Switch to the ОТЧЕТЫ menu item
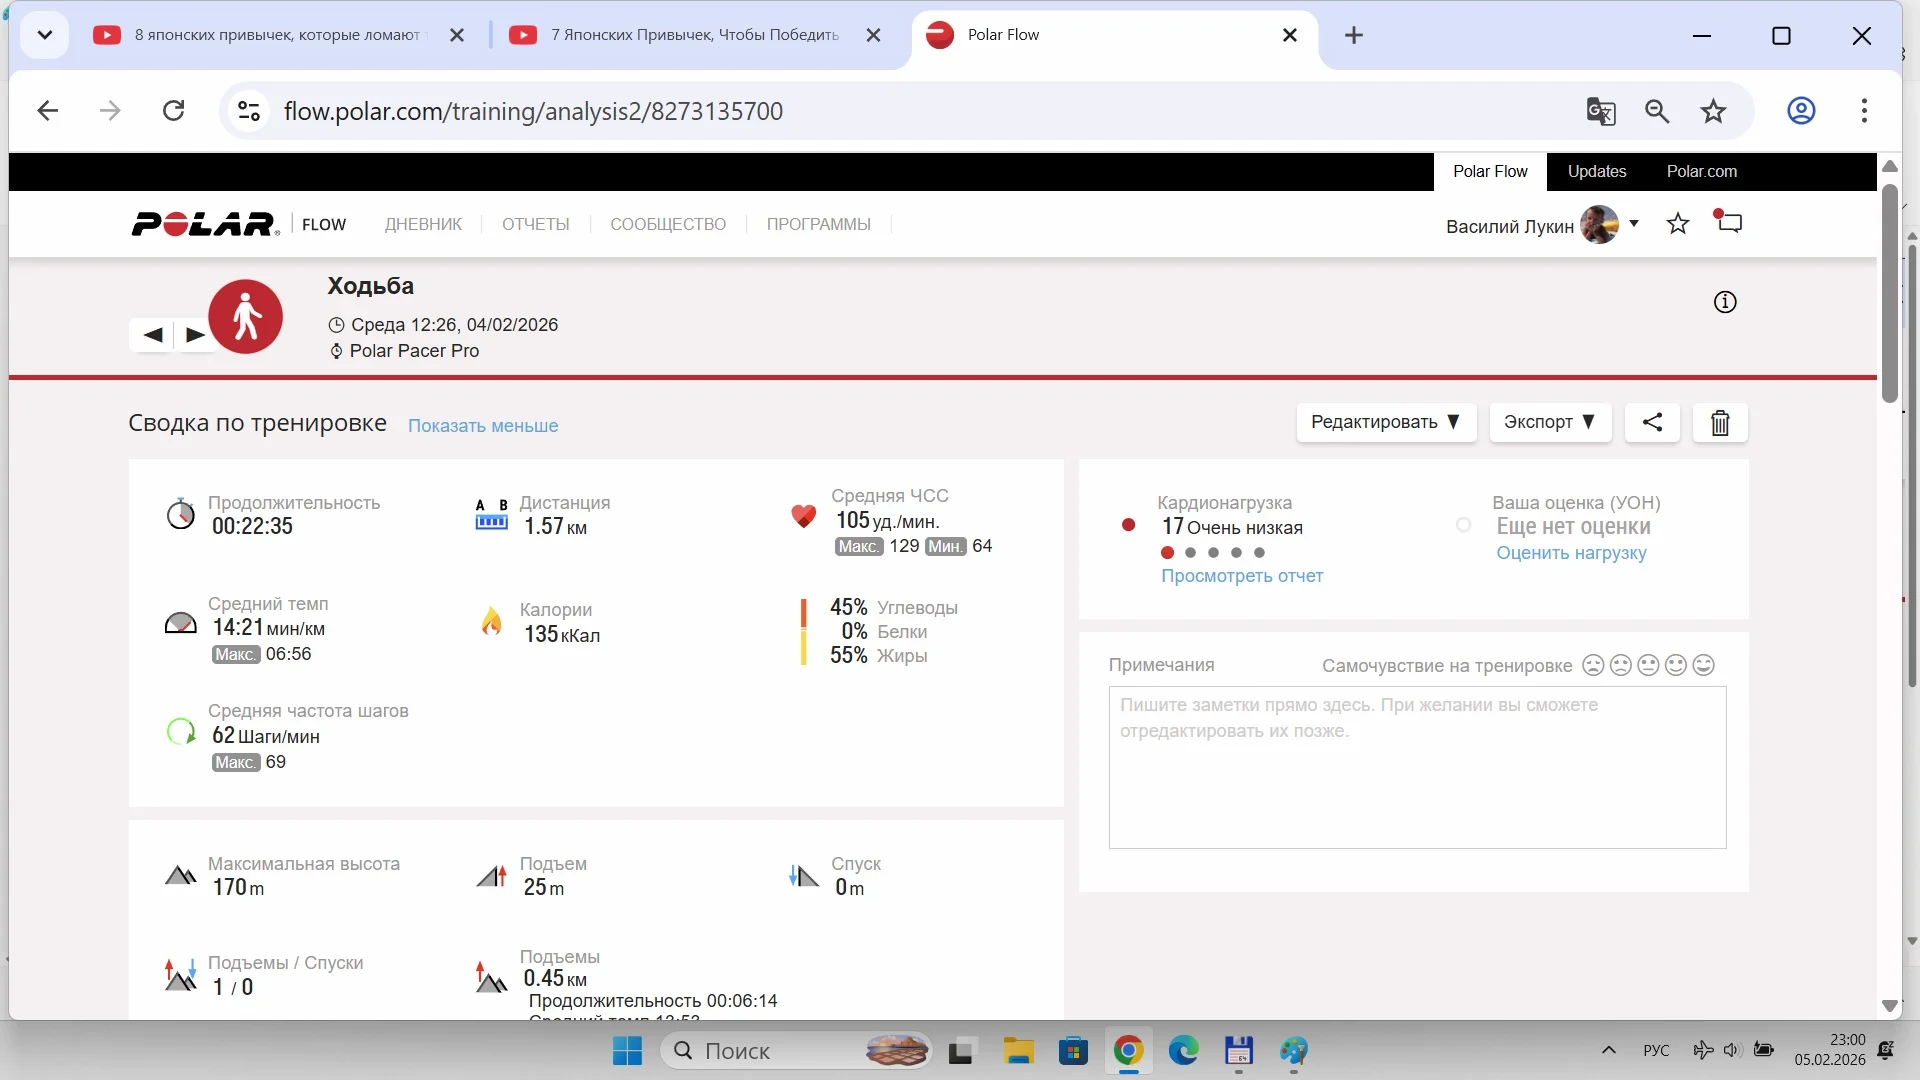The image size is (1920, 1080). click(x=535, y=224)
